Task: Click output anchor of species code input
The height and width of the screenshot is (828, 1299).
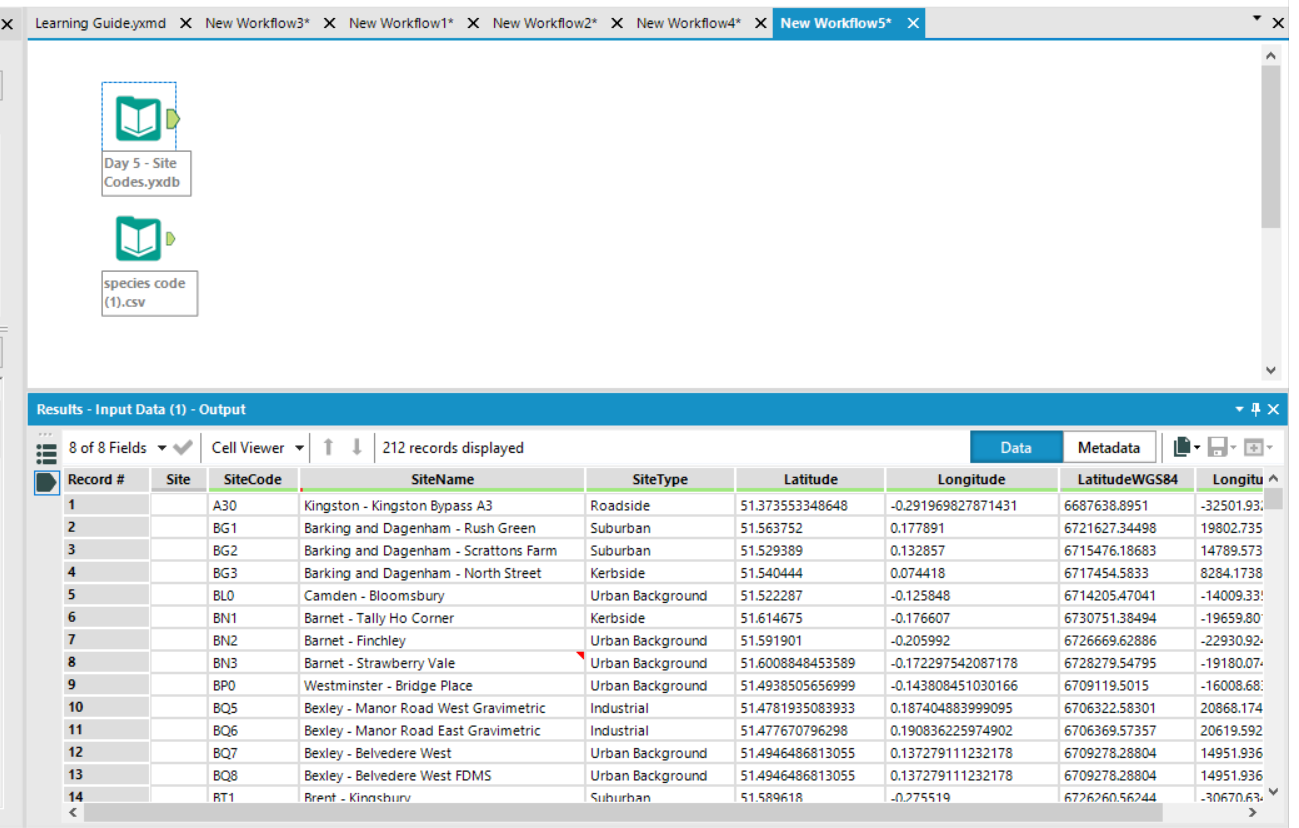Action: coord(171,239)
